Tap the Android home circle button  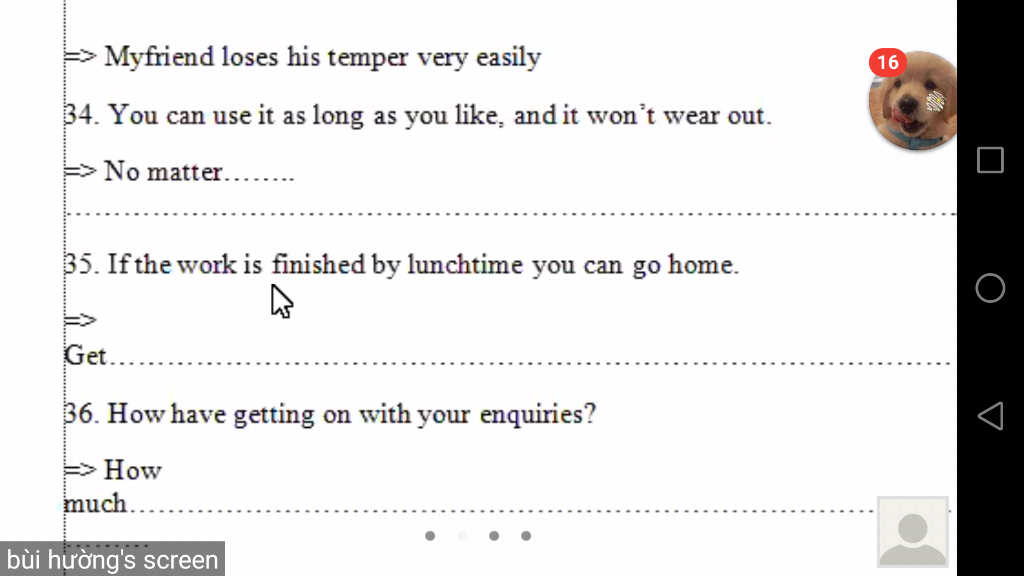990,288
